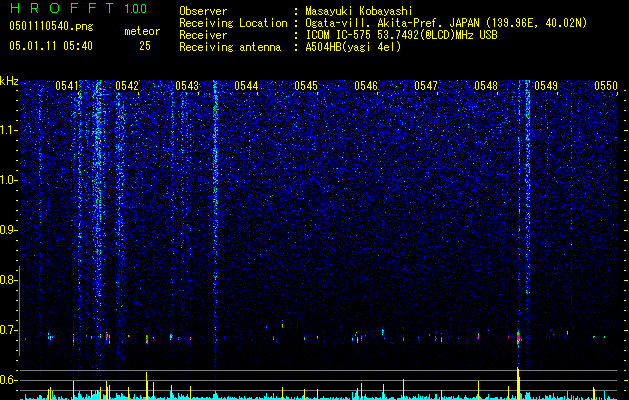Click the 0544 time marker
The height and width of the screenshot is (400, 629).
coord(246,86)
